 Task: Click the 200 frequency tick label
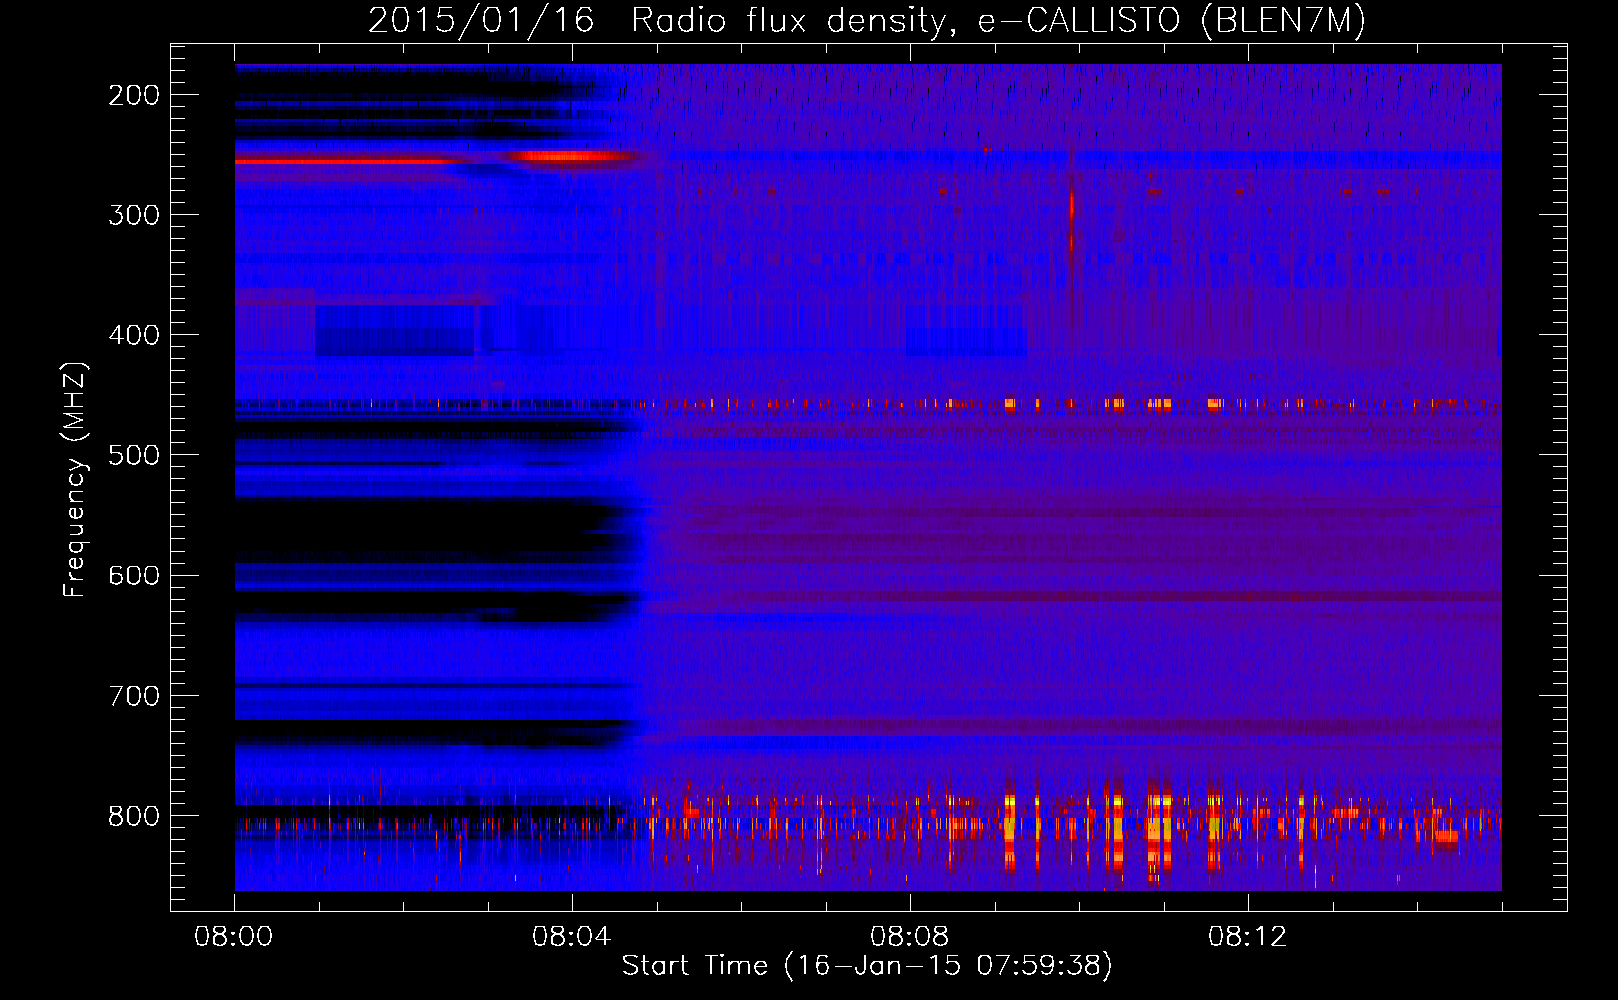click(134, 95)
